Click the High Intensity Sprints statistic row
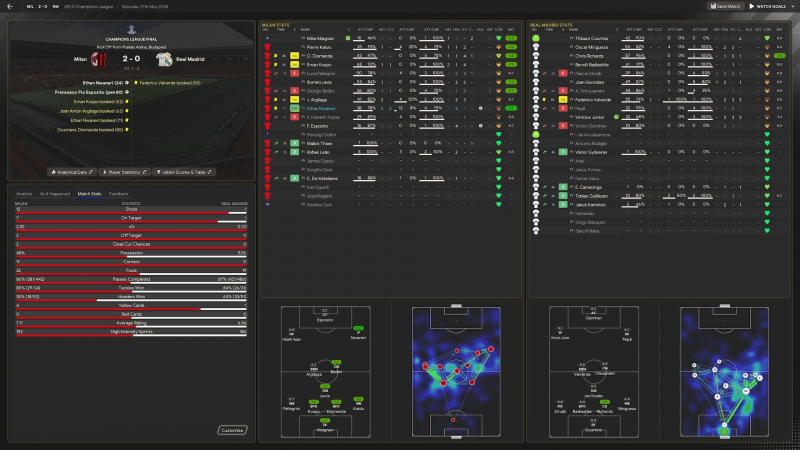 [131, 332]
